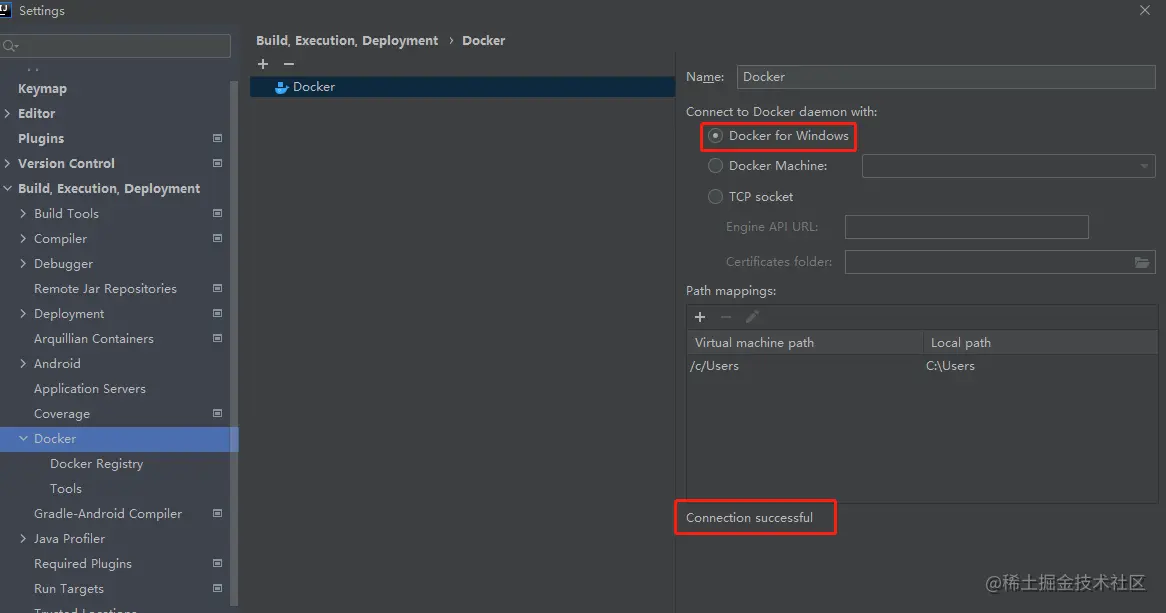The height and width of the screenshot is (613, 1166).
Task: Select the Docker Machine radio option
Action: 715,166
